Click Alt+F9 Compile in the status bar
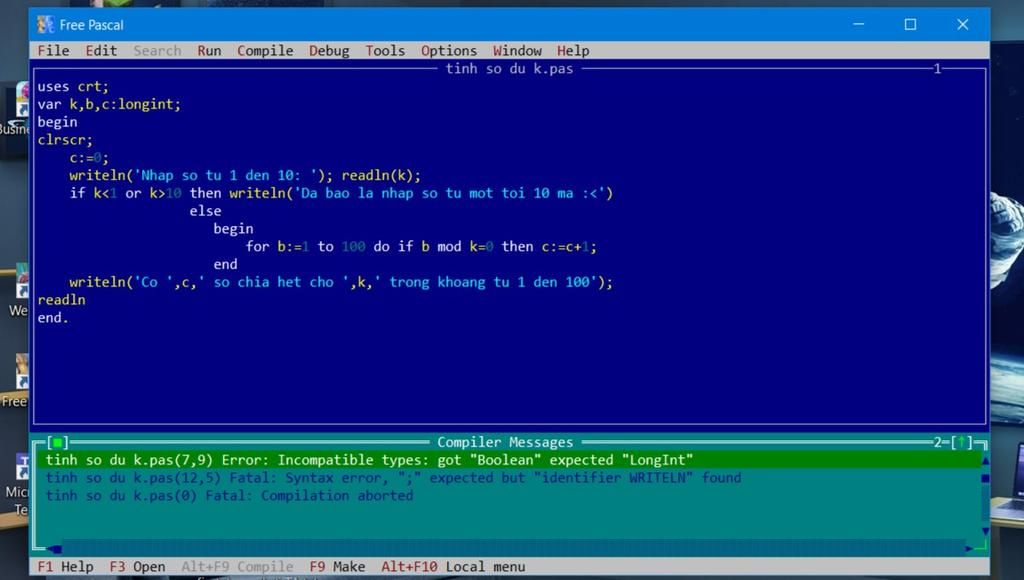Image resolution: width=1024 pixels, height=580 pixels. click(238, 567)
